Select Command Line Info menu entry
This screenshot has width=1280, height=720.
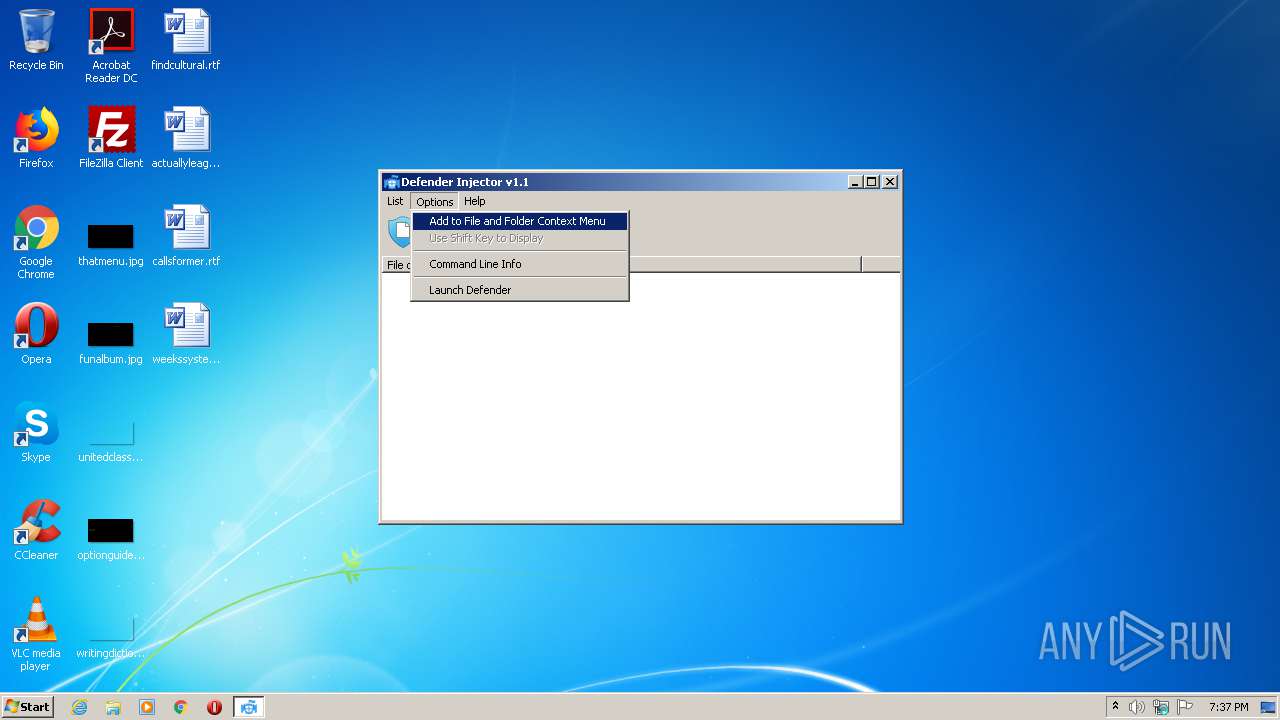coord(520,264)
